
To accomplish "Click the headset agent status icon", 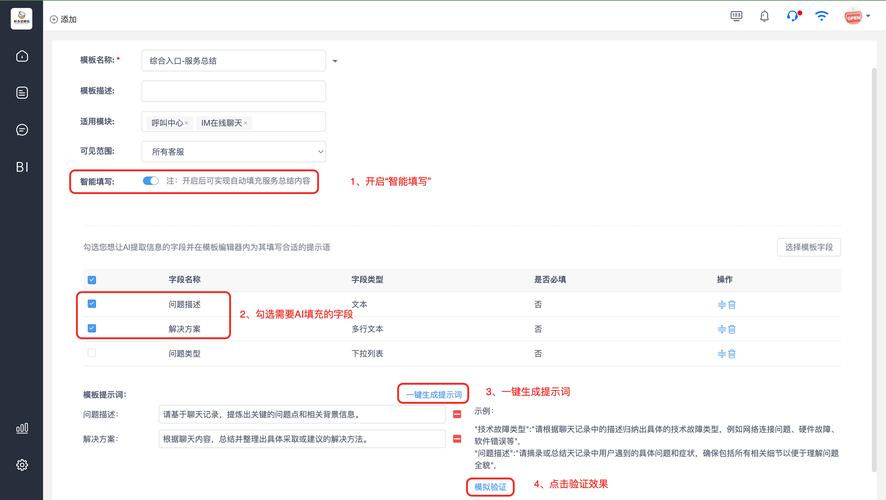I will point(793,16).
